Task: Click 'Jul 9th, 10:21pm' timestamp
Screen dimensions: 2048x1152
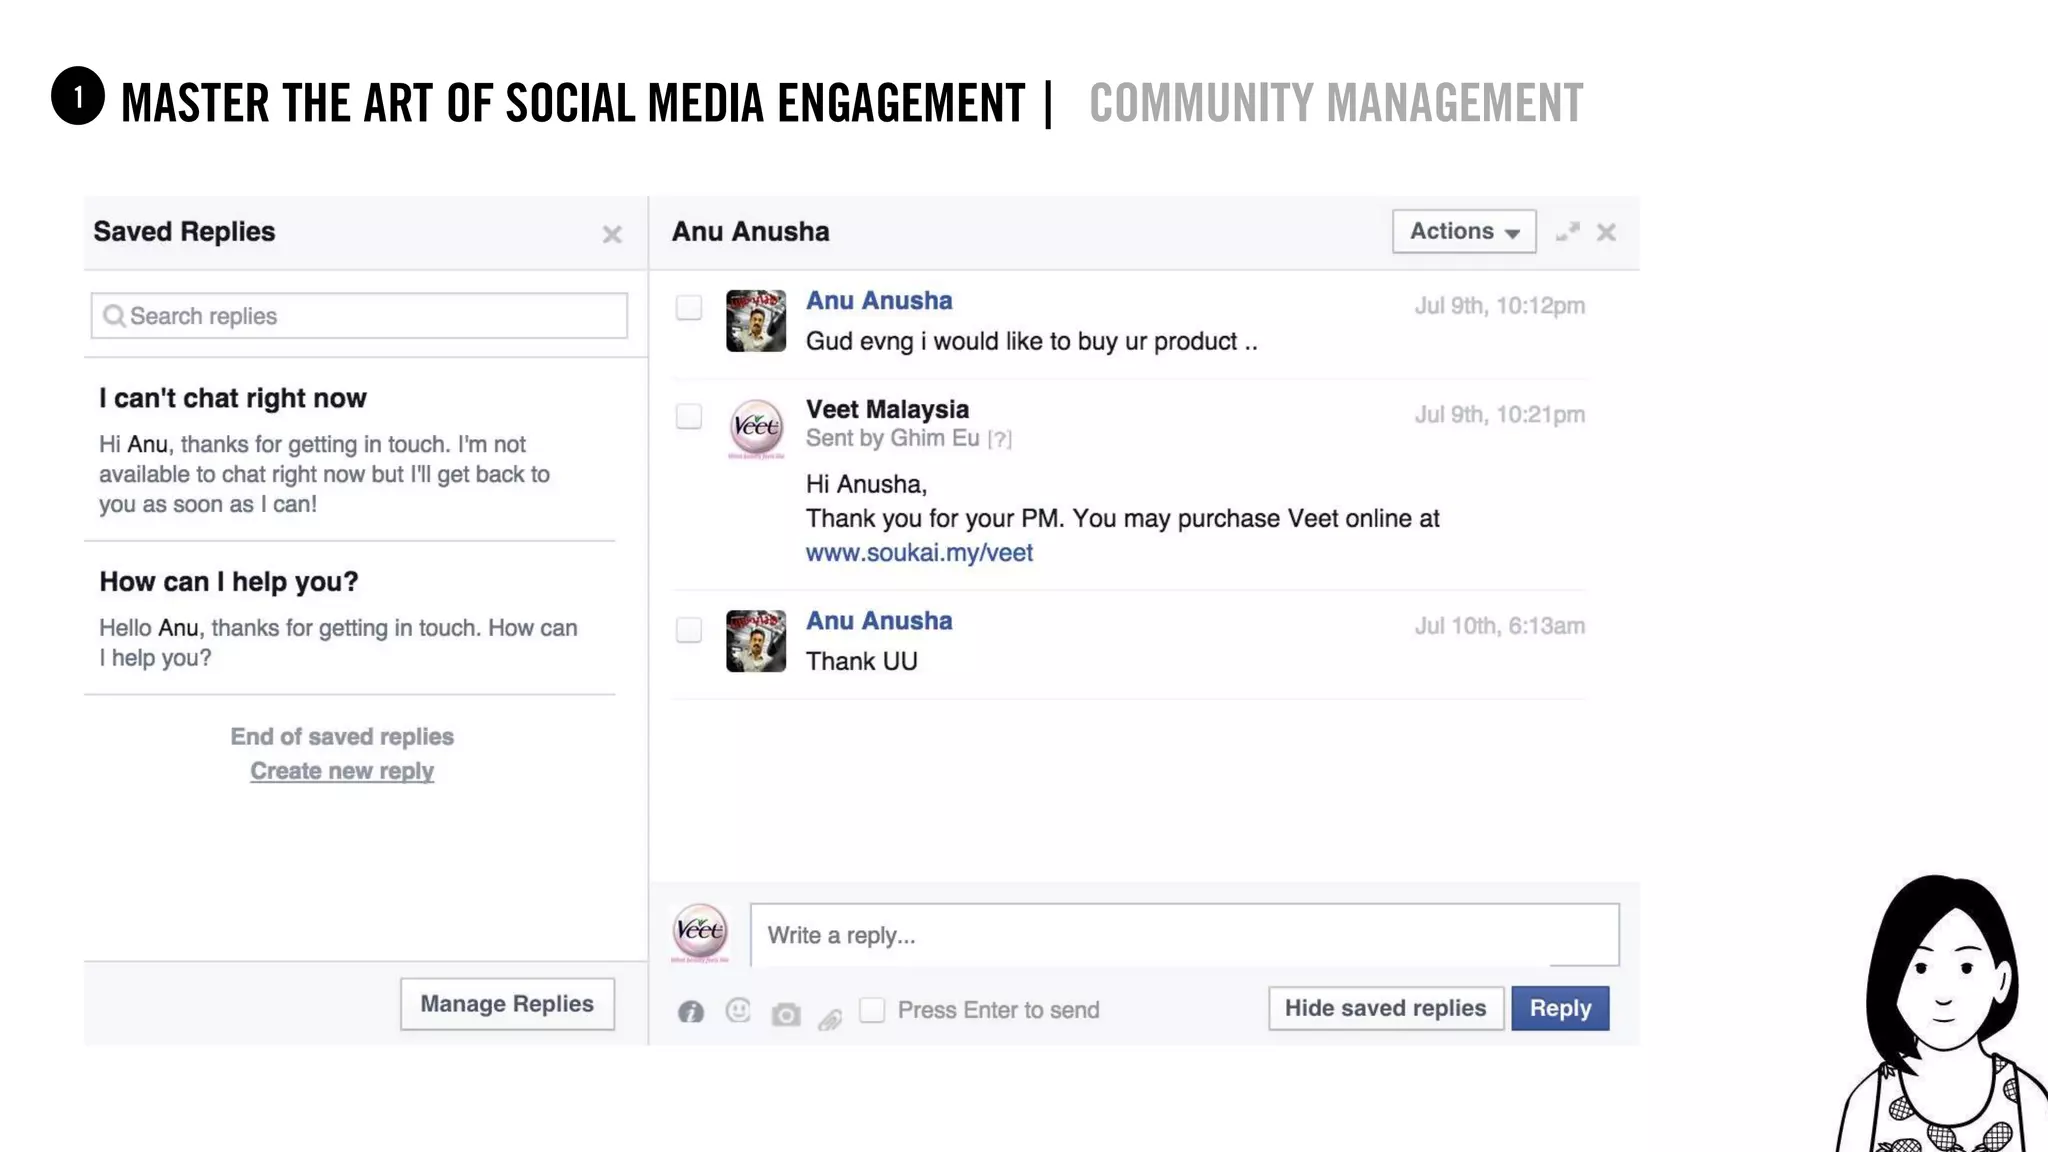Action: point(1499,415)
